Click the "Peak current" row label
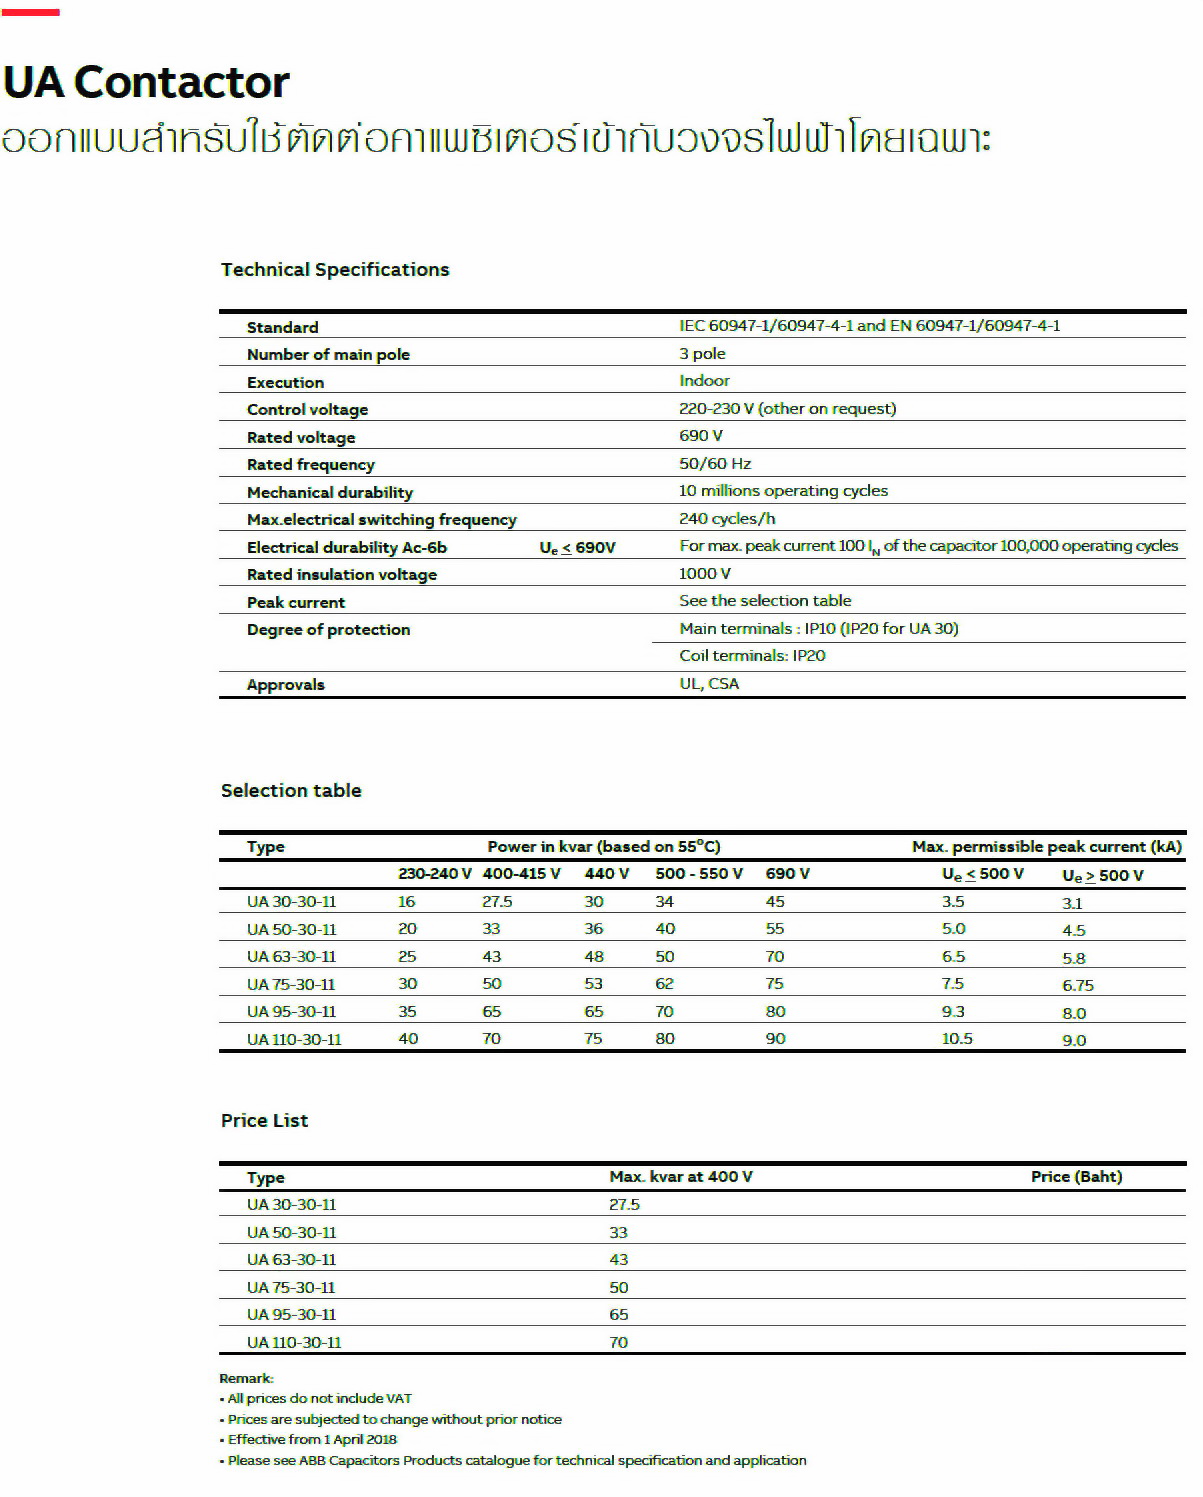Screen dimensions: 1203x1497 pos(296,602)
